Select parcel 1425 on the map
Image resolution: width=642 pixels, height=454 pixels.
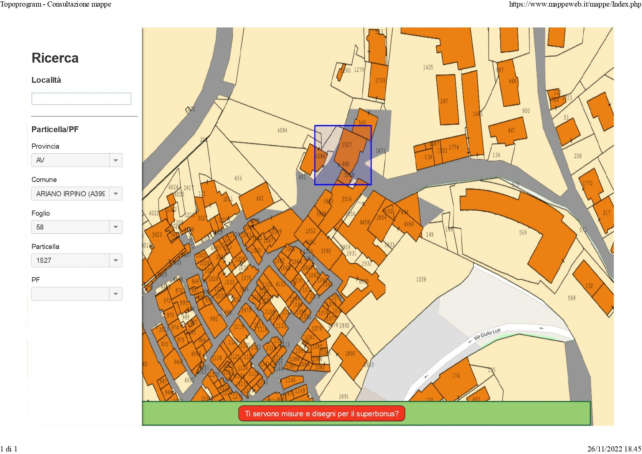(428, 67)
